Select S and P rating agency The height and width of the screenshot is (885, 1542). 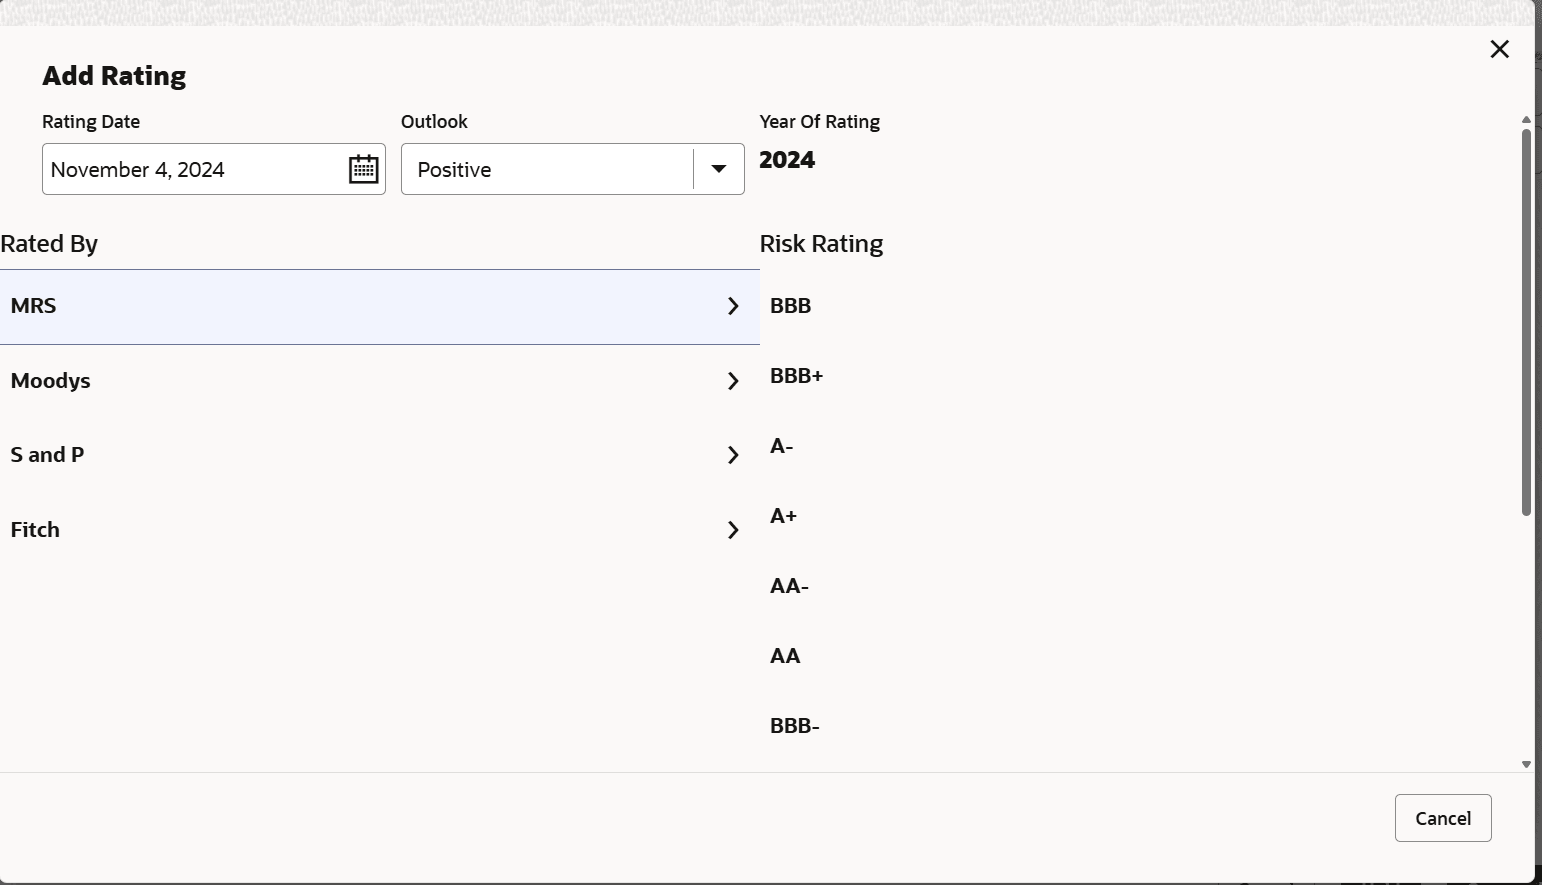[48, 455]
